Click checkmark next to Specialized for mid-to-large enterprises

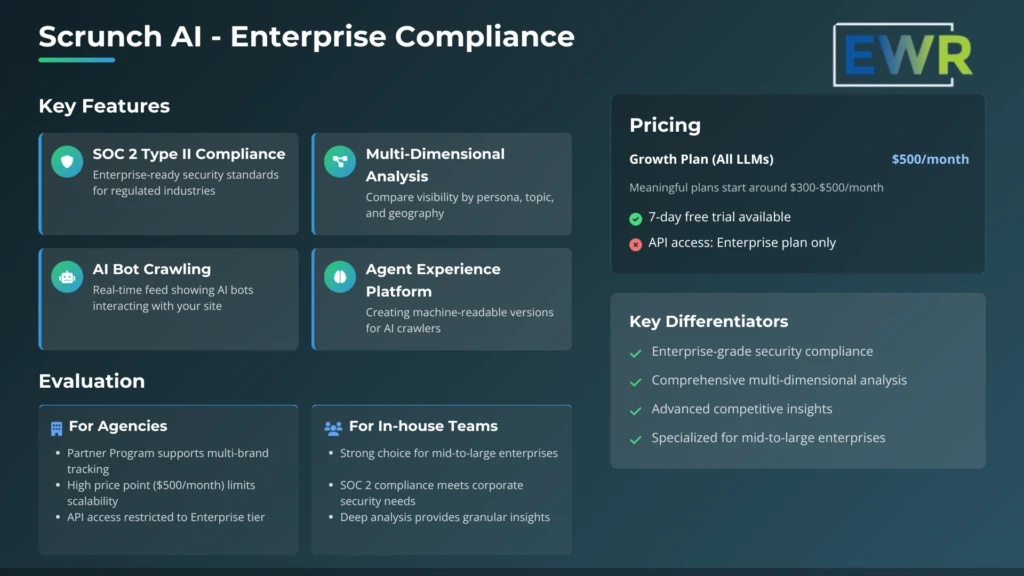636,439
